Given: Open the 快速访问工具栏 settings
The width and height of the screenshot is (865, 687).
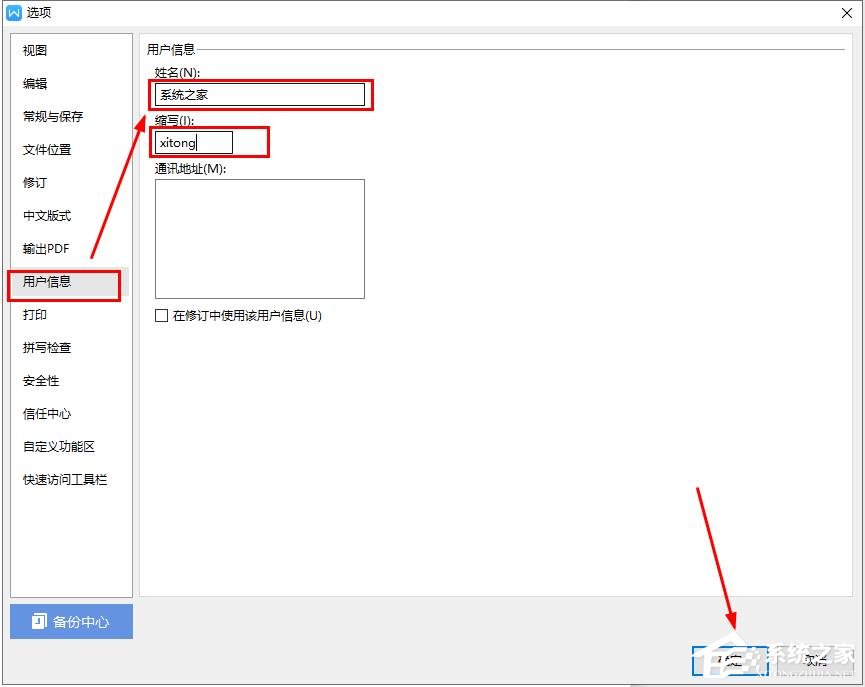Looking at the screenshot, I should [60, 479].
